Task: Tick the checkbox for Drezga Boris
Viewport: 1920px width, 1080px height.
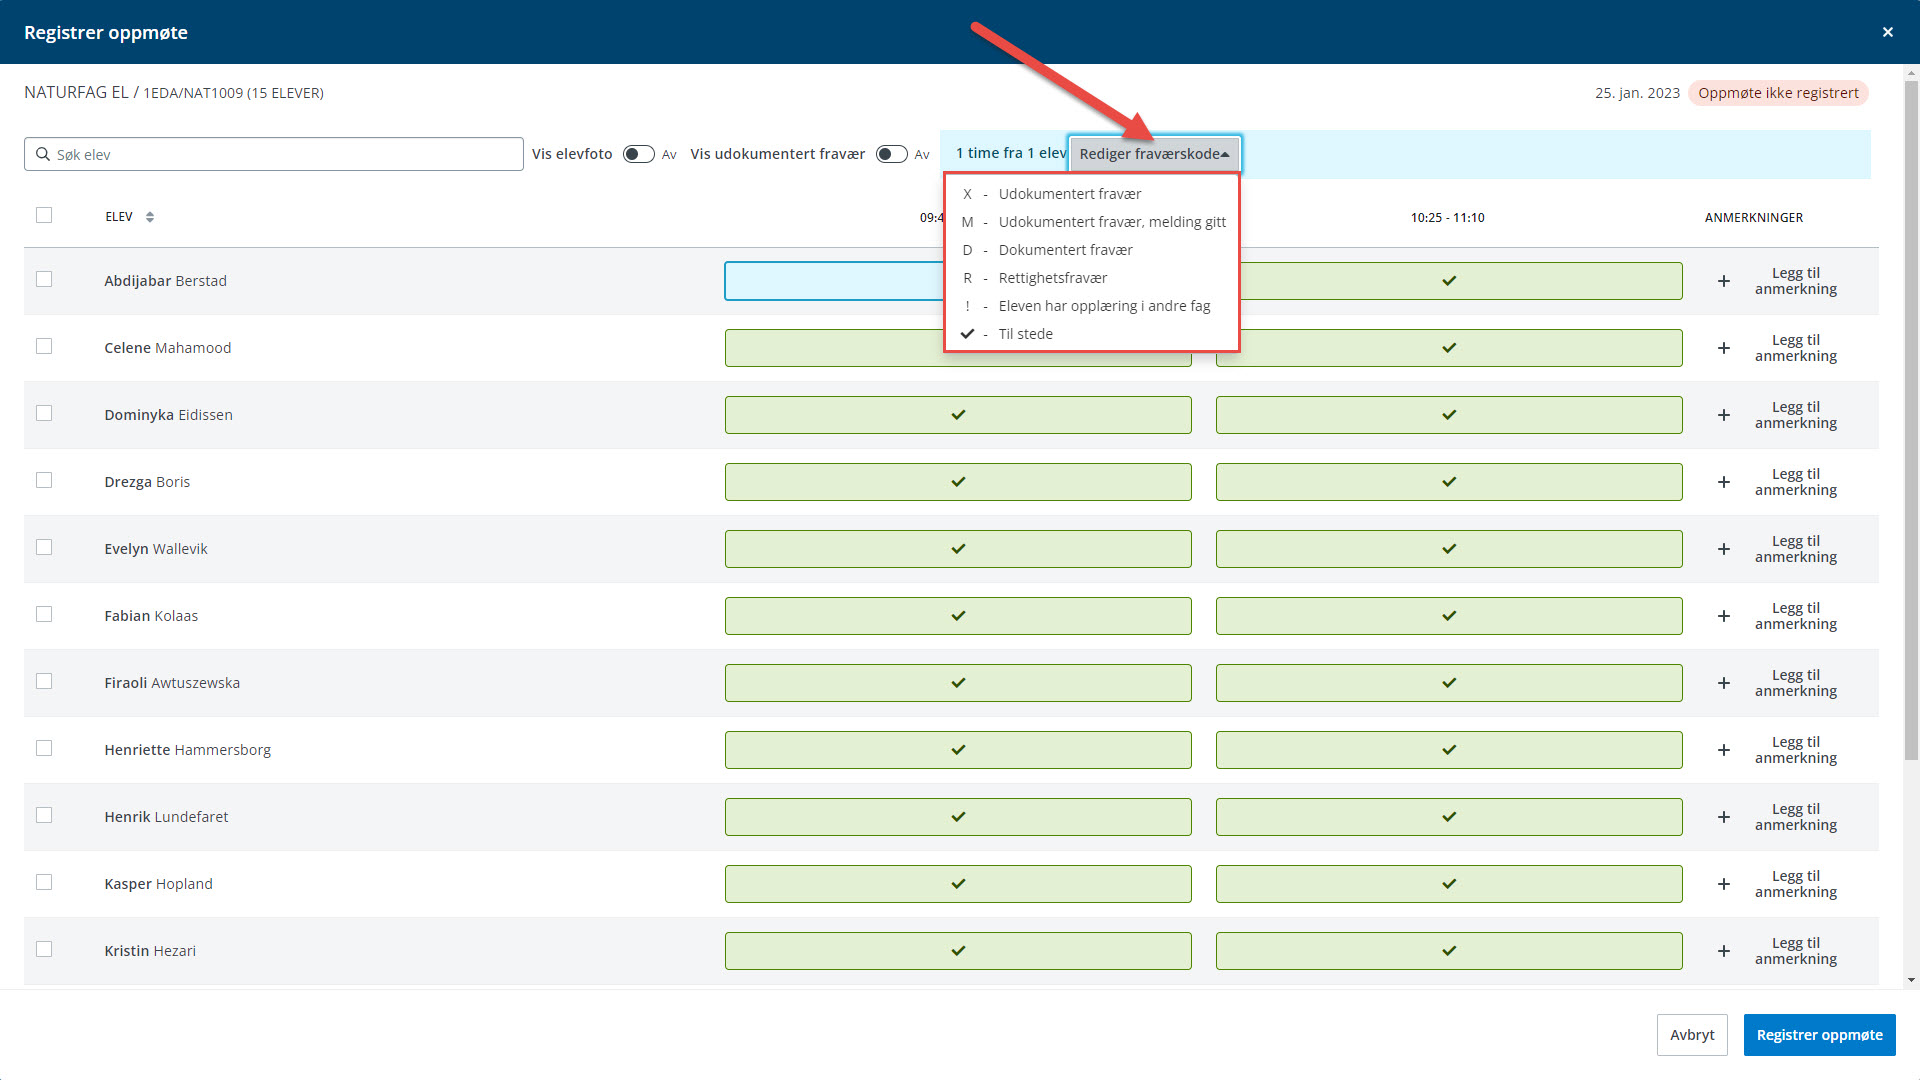Action: 44,480
